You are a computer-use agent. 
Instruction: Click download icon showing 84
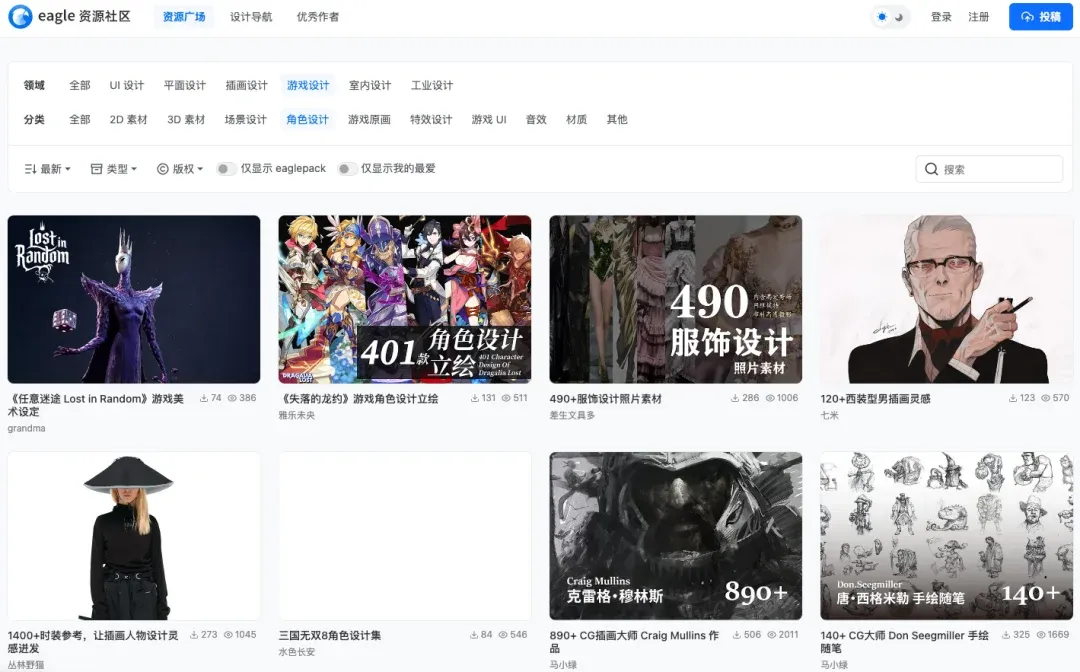coord(474,635)
